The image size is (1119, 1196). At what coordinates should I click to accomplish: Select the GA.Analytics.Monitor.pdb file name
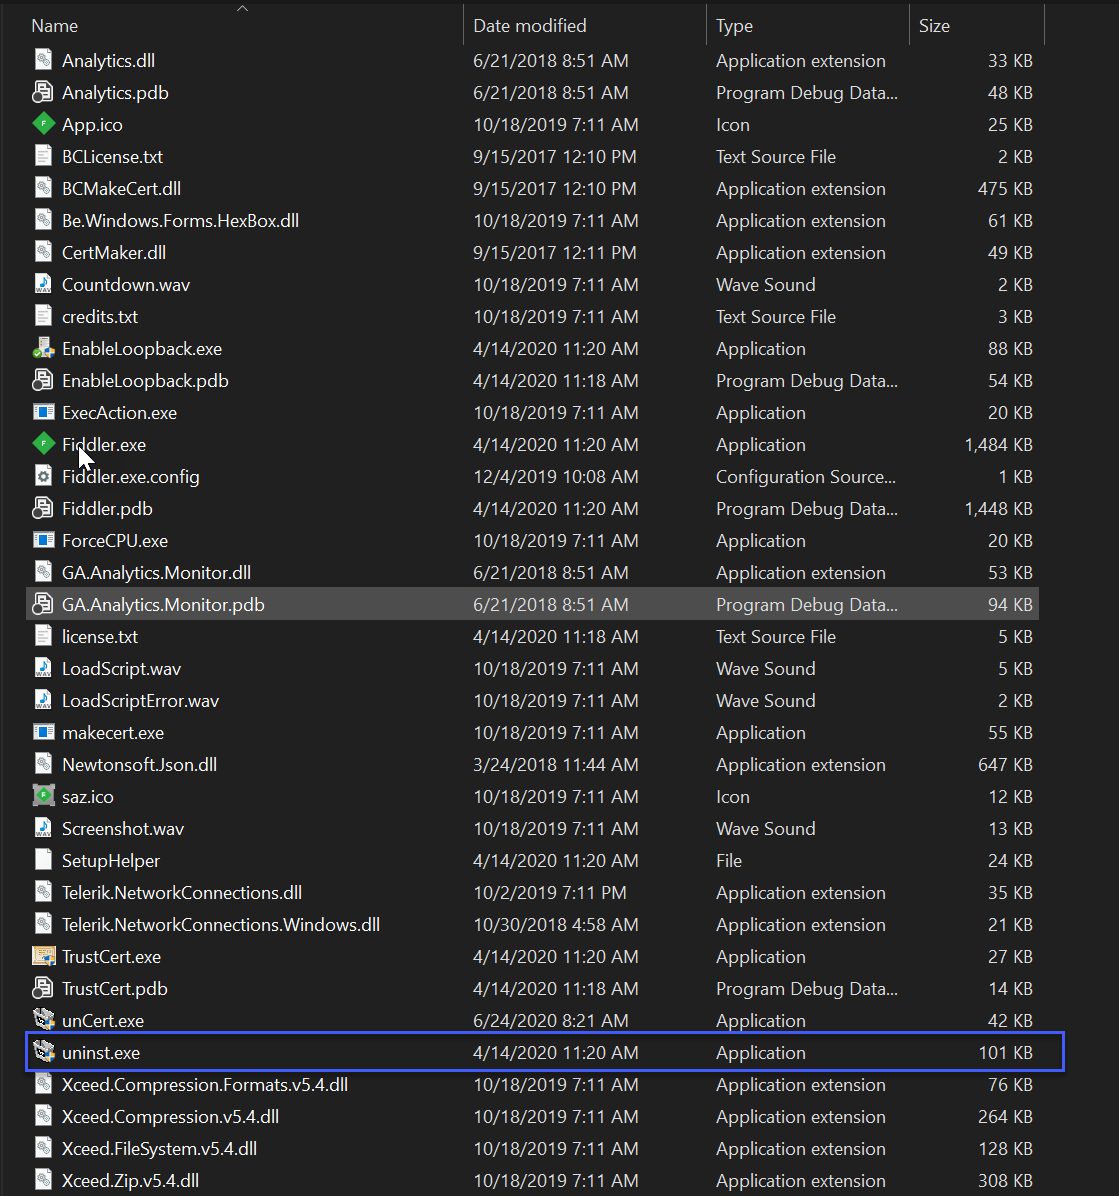(163, 605)
